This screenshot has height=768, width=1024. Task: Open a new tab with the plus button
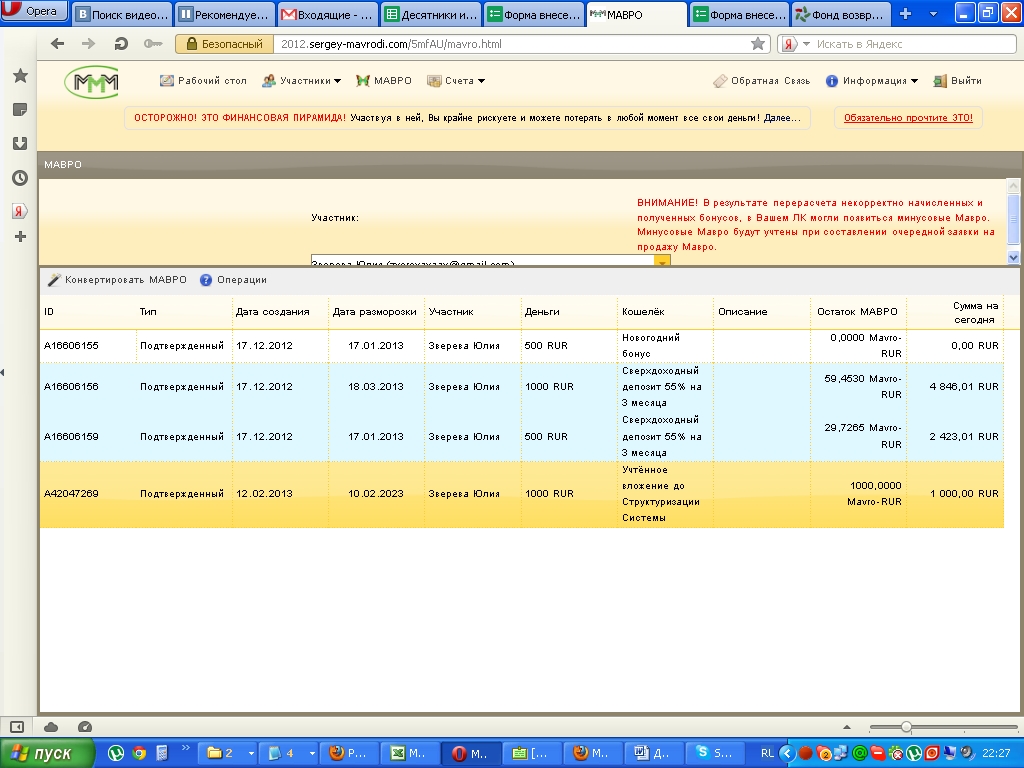pos(905,14)
